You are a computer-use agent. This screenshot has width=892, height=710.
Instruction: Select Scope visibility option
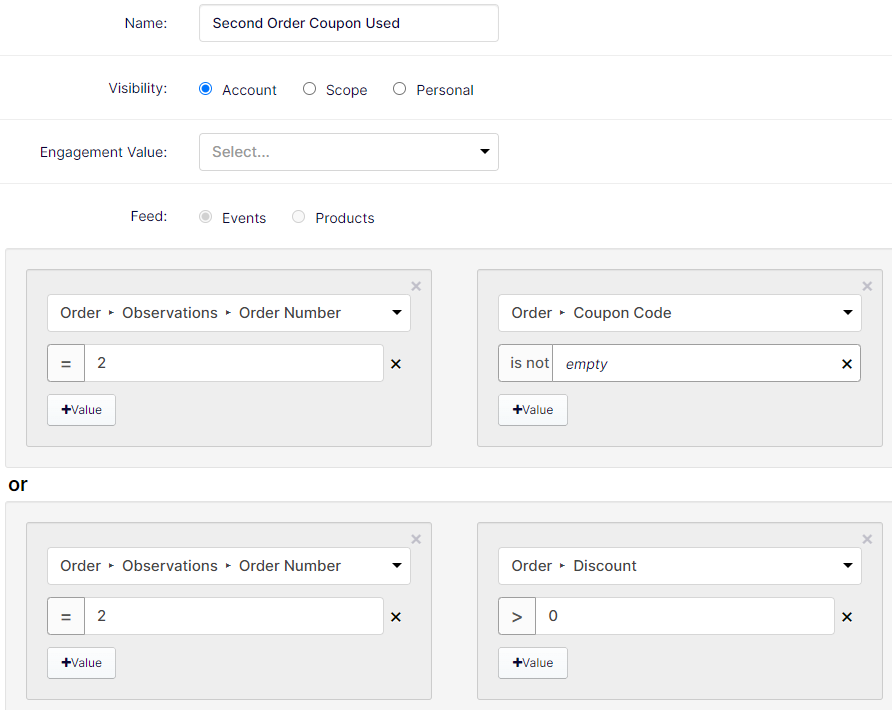[309, 89]
